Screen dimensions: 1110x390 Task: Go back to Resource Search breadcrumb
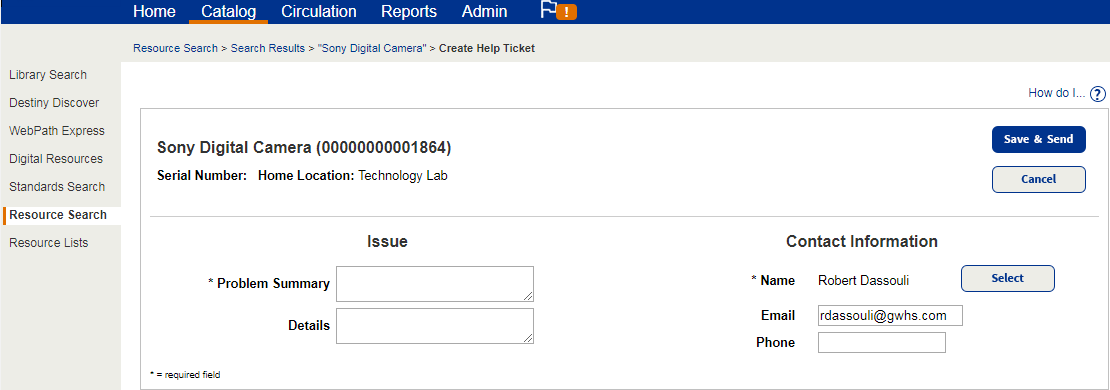[x=176, y=48]
